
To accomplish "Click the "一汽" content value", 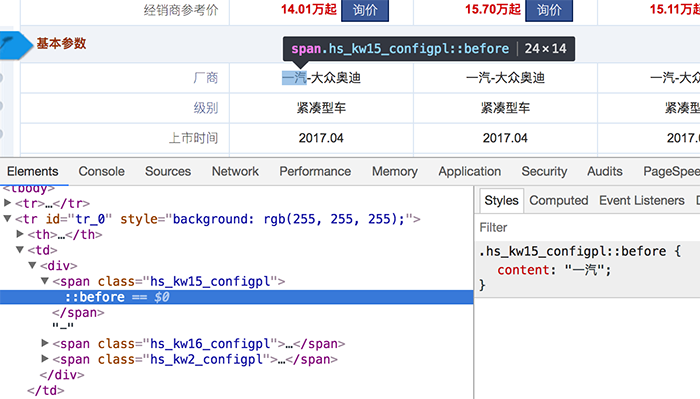I will (x=585, y=270).
